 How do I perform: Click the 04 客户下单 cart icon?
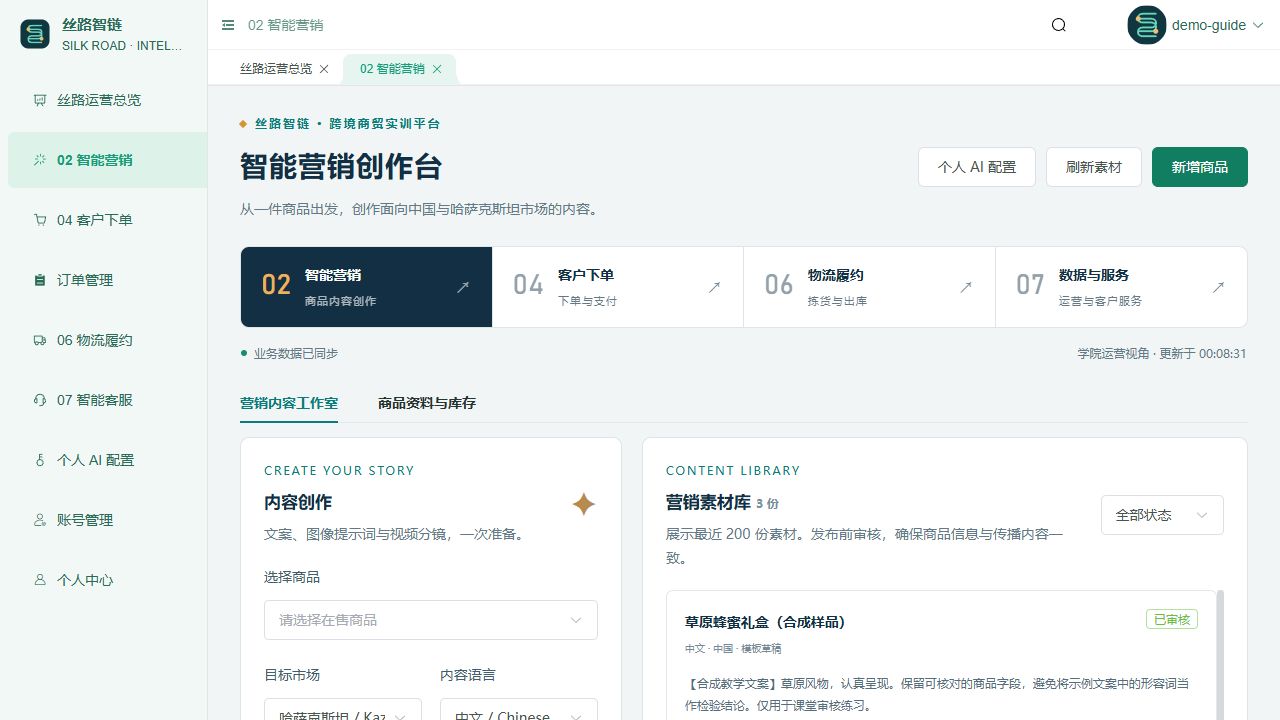click(x=40, y=220)
